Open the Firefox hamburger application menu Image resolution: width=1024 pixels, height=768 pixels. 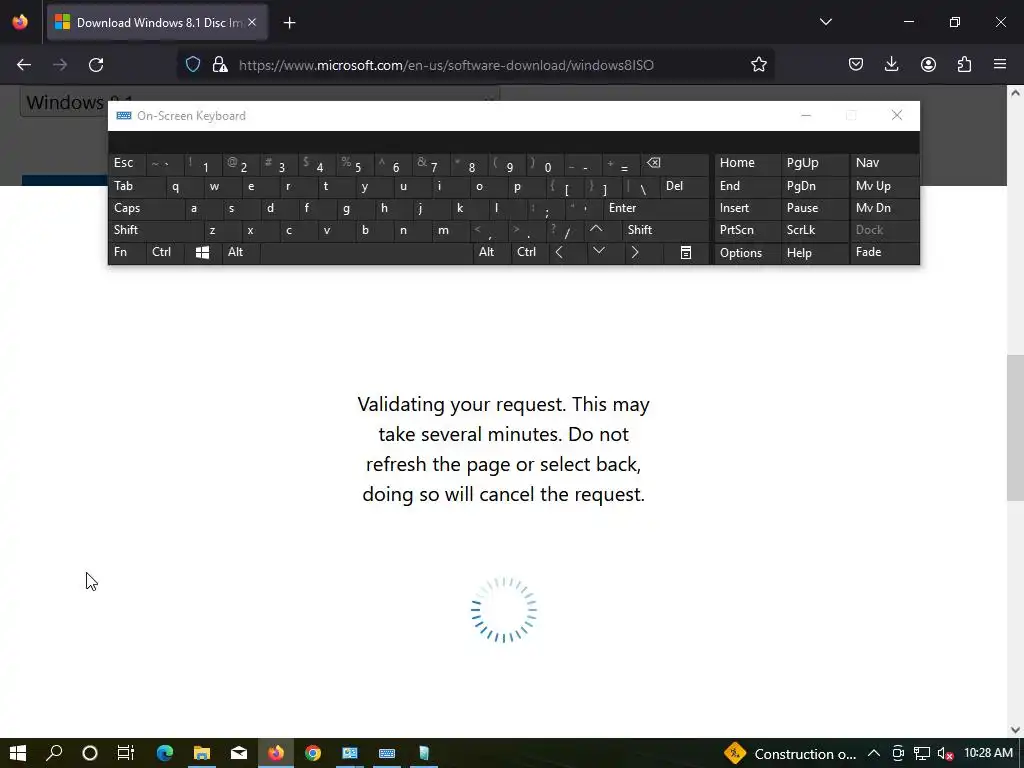point(1000,65)
